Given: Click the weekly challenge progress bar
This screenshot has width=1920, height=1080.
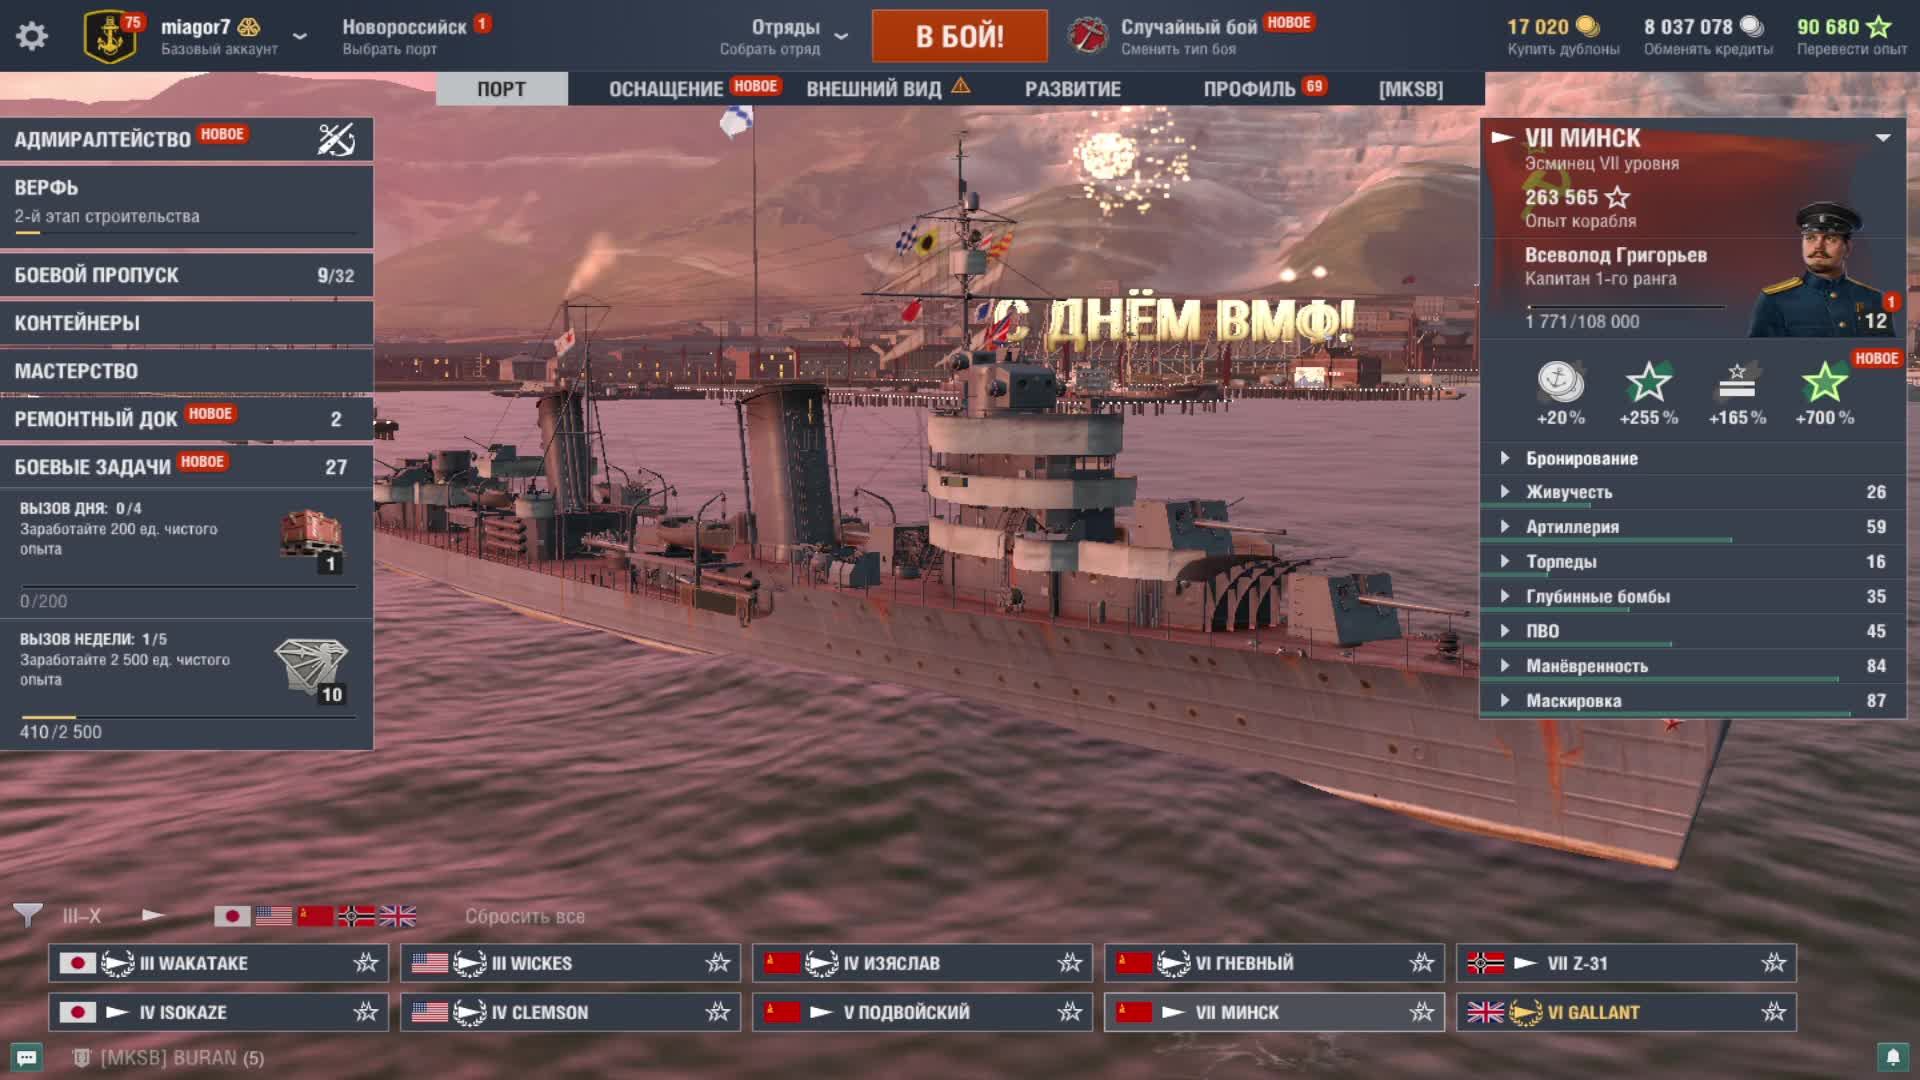Looking at the screenshot, I should [x=187, y=717].
